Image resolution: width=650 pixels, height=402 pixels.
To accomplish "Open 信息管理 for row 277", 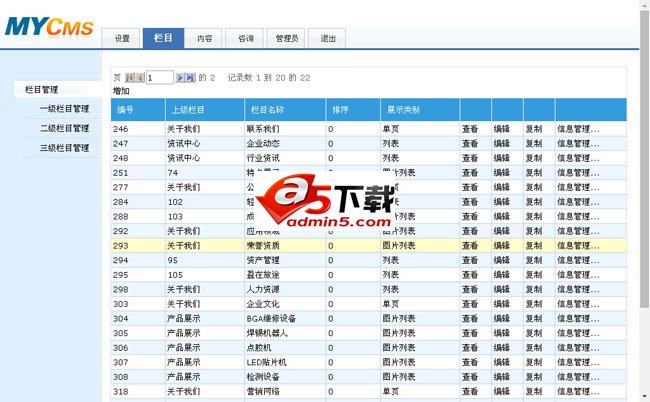I will (x=578, y=187).
